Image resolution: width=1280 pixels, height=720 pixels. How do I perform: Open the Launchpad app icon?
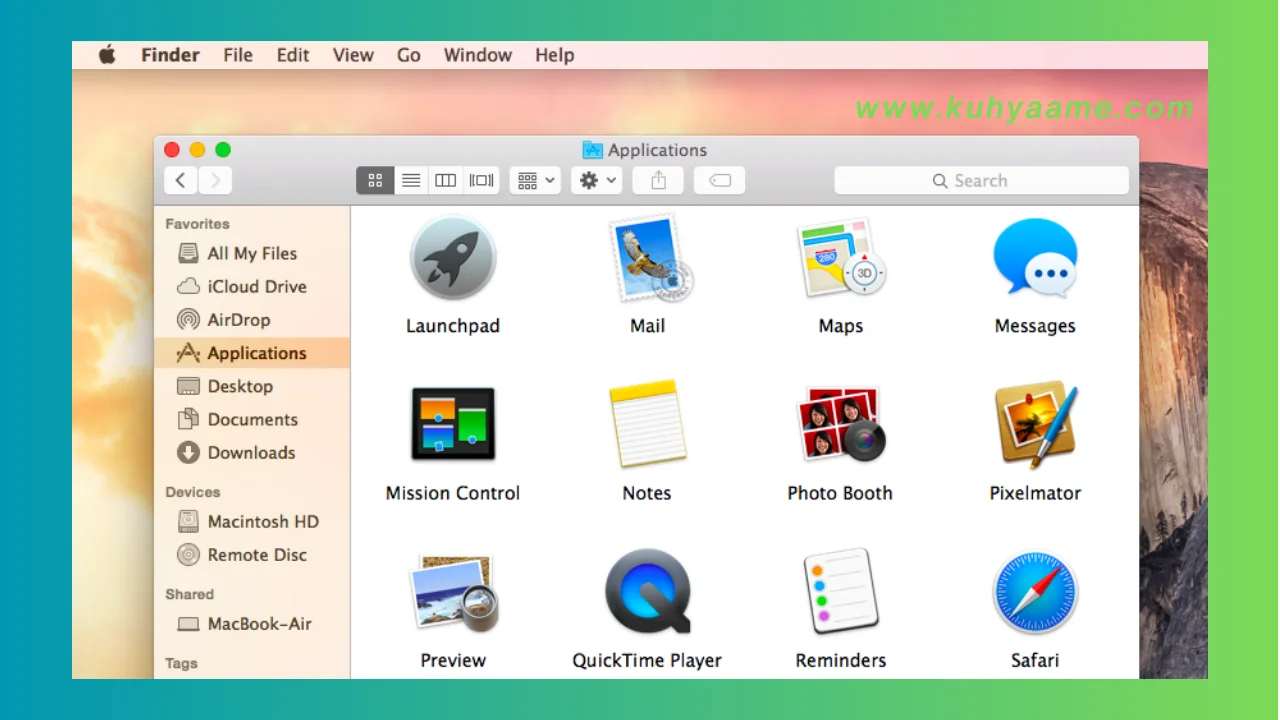point(453,258)
